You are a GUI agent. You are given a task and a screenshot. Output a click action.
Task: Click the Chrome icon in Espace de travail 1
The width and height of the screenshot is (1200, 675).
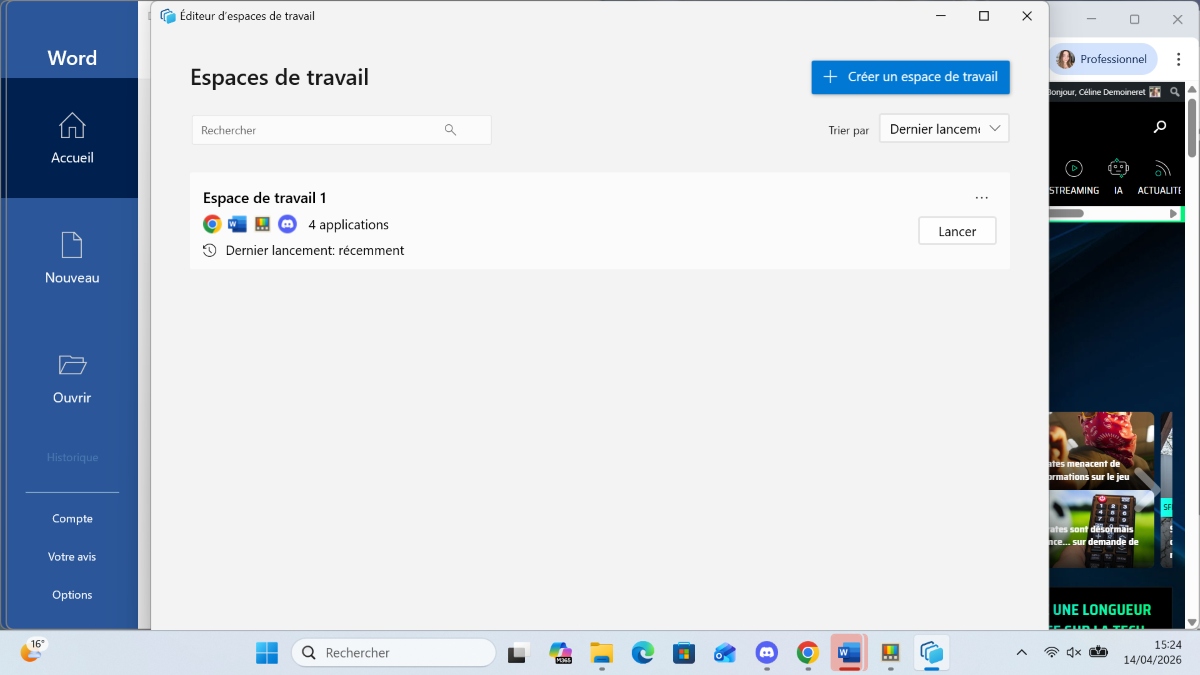[x=212, y=224]
